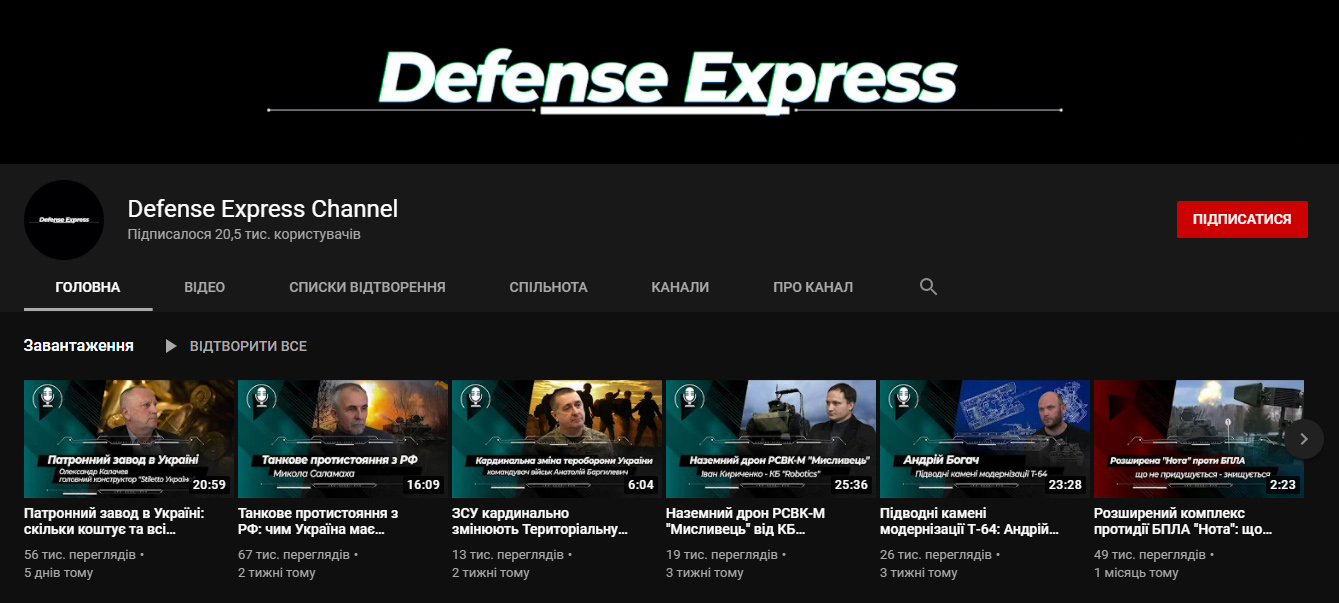Screen dimensions: 1339x603
Task: Open the Defense Express banner image
Action: pyautogui.click(x=669, y=82)
